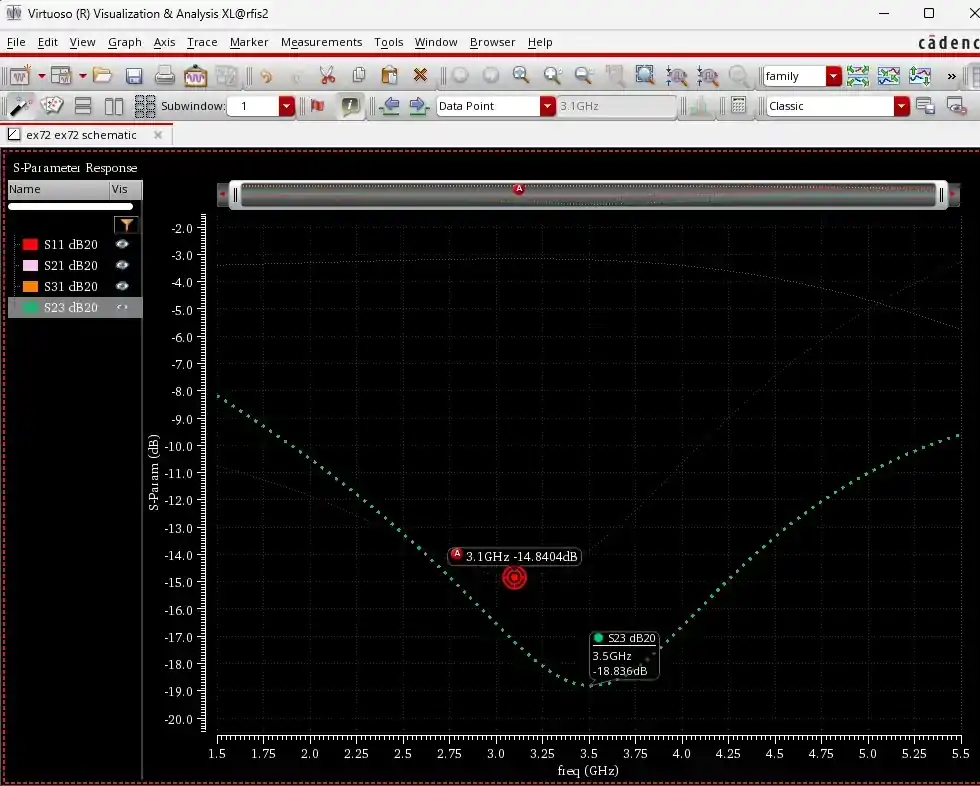
Task: Select the magic wand tool icon
Action: [x=21, y=106]
